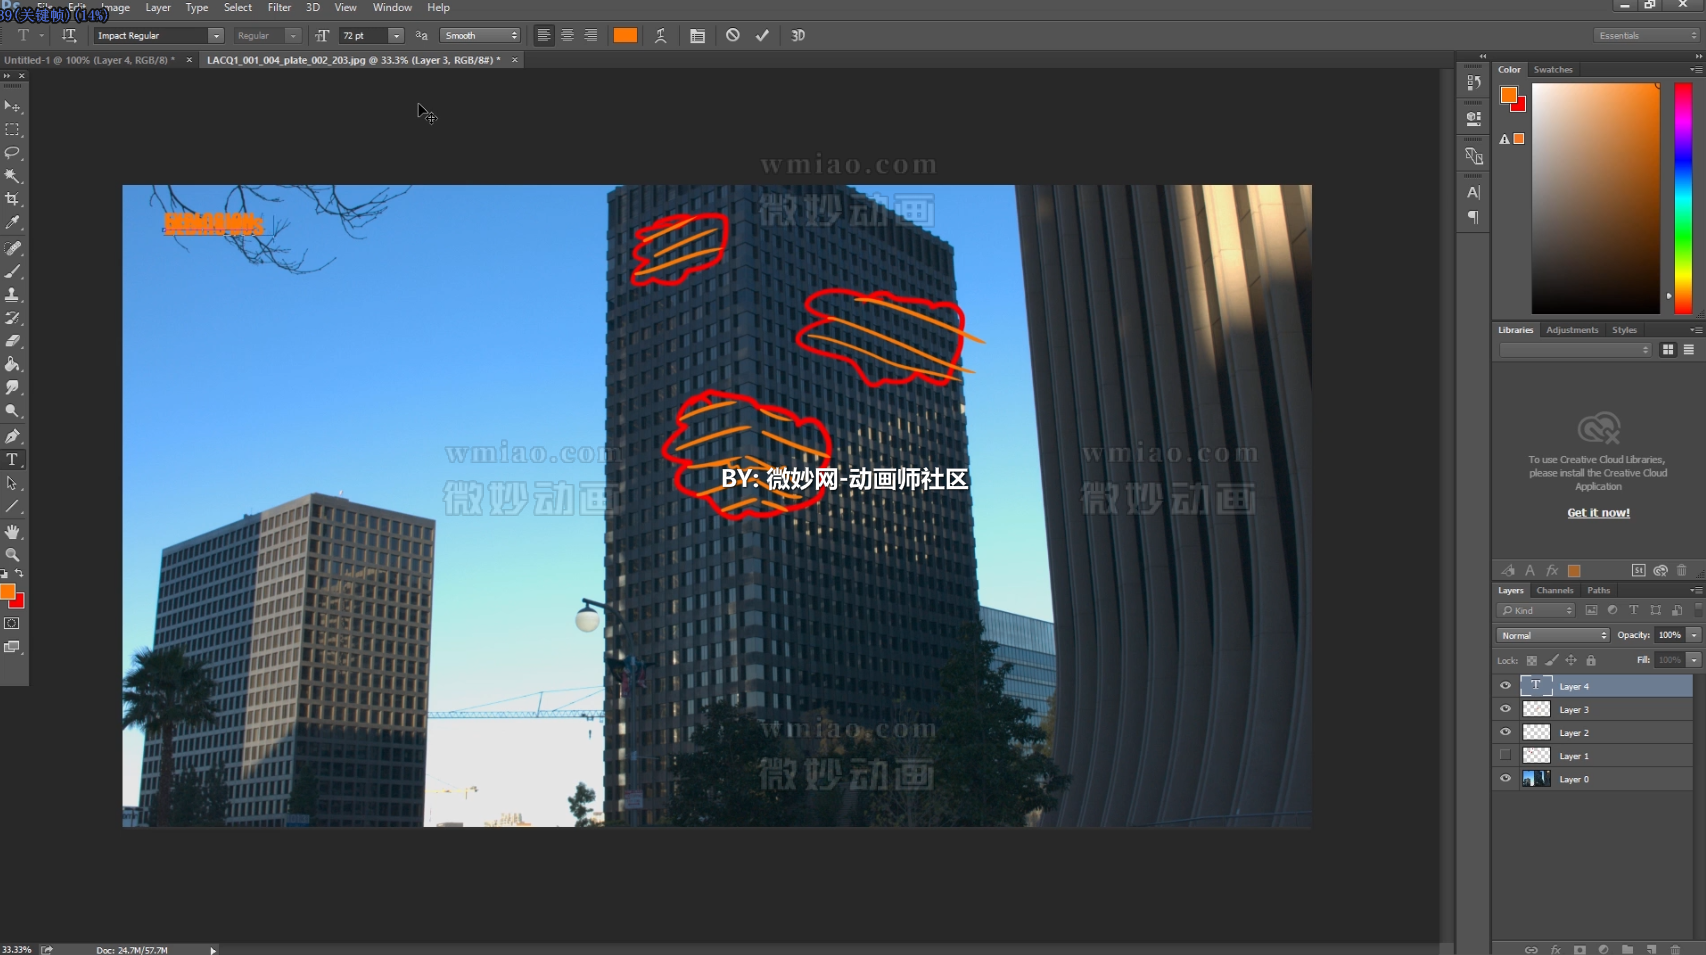This screenshot has width=1706, height=955.
Task: Select the Crop tool
Action: [x=12, y=200]
